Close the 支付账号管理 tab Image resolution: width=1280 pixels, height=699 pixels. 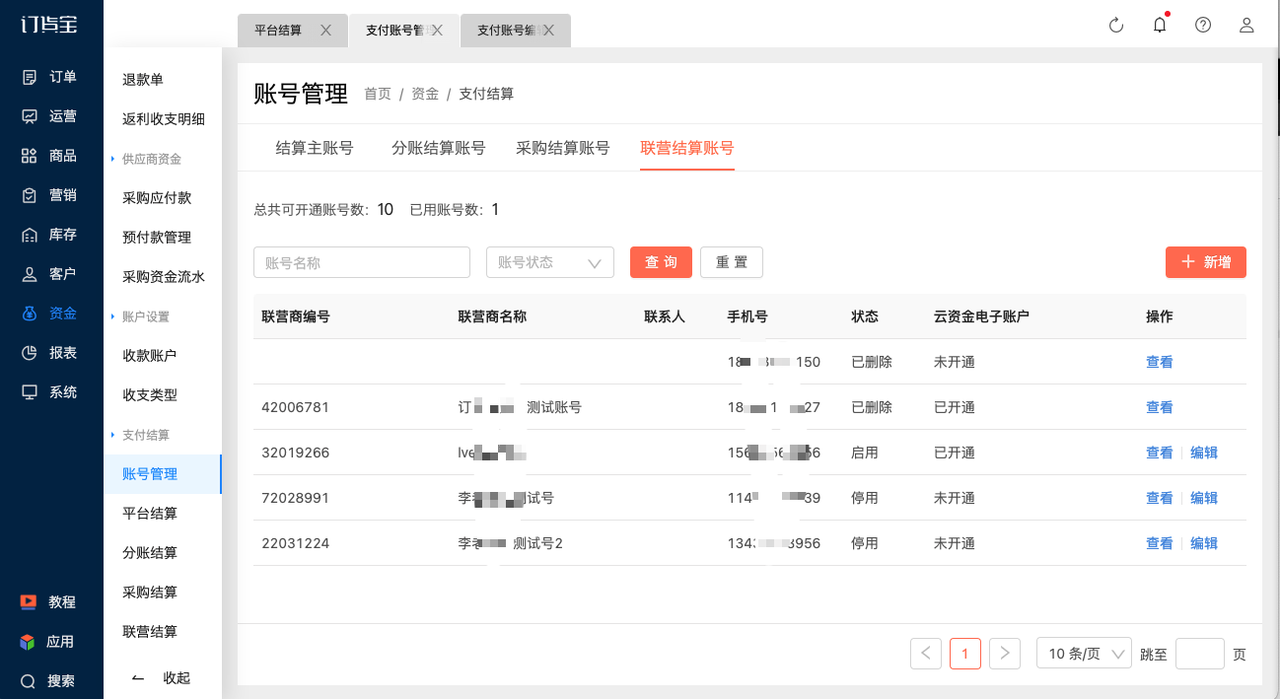(x=437, y=30)
